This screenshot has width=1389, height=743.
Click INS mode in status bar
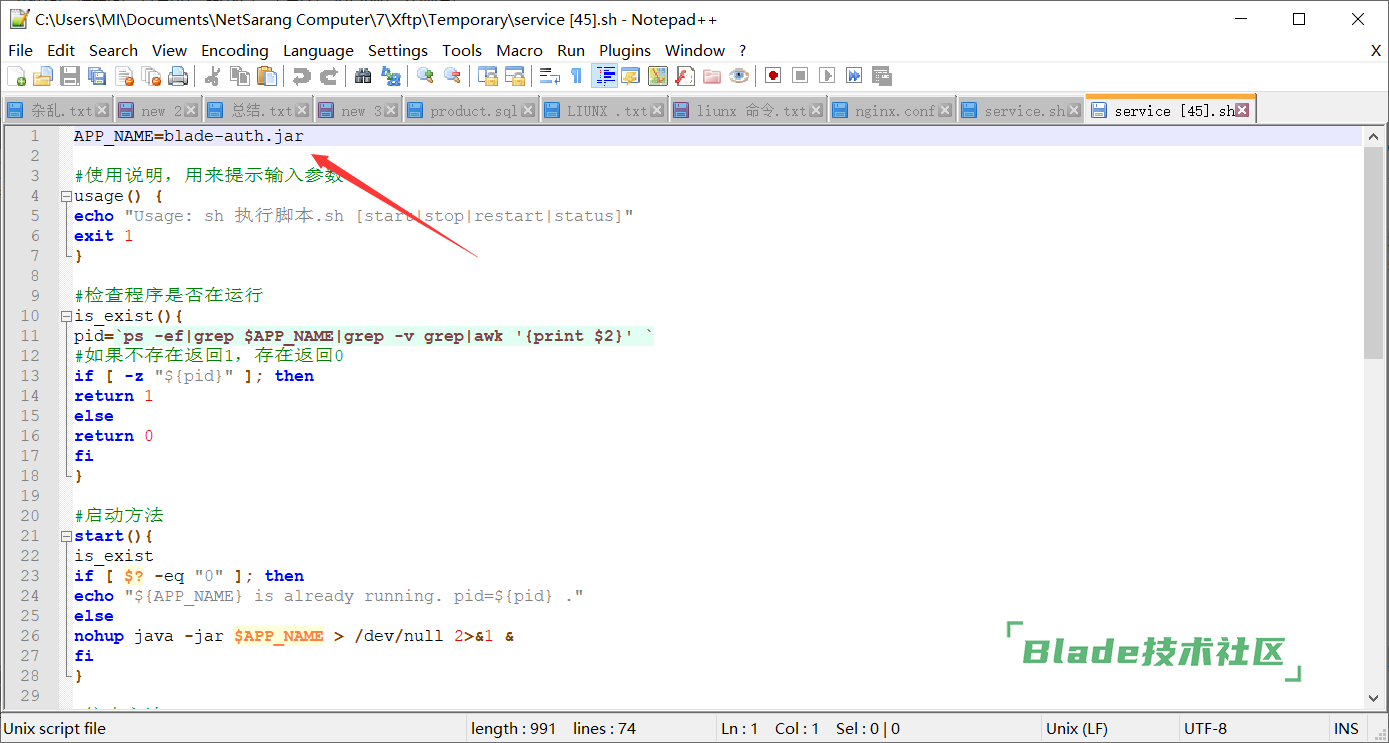[x=1346, y=728]
